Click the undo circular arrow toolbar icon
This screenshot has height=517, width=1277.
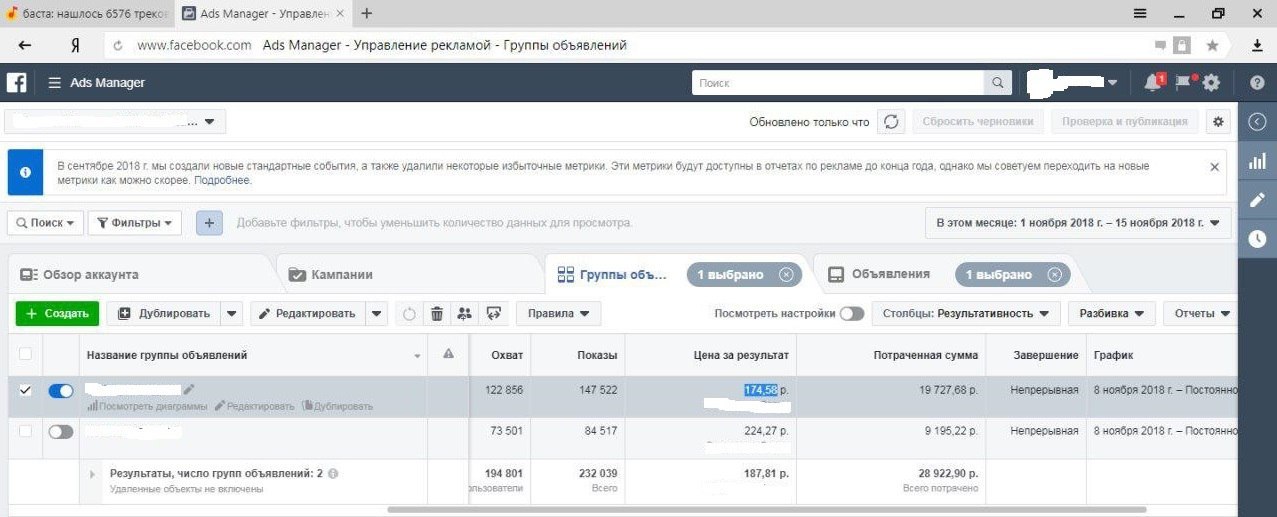(409, 314)
